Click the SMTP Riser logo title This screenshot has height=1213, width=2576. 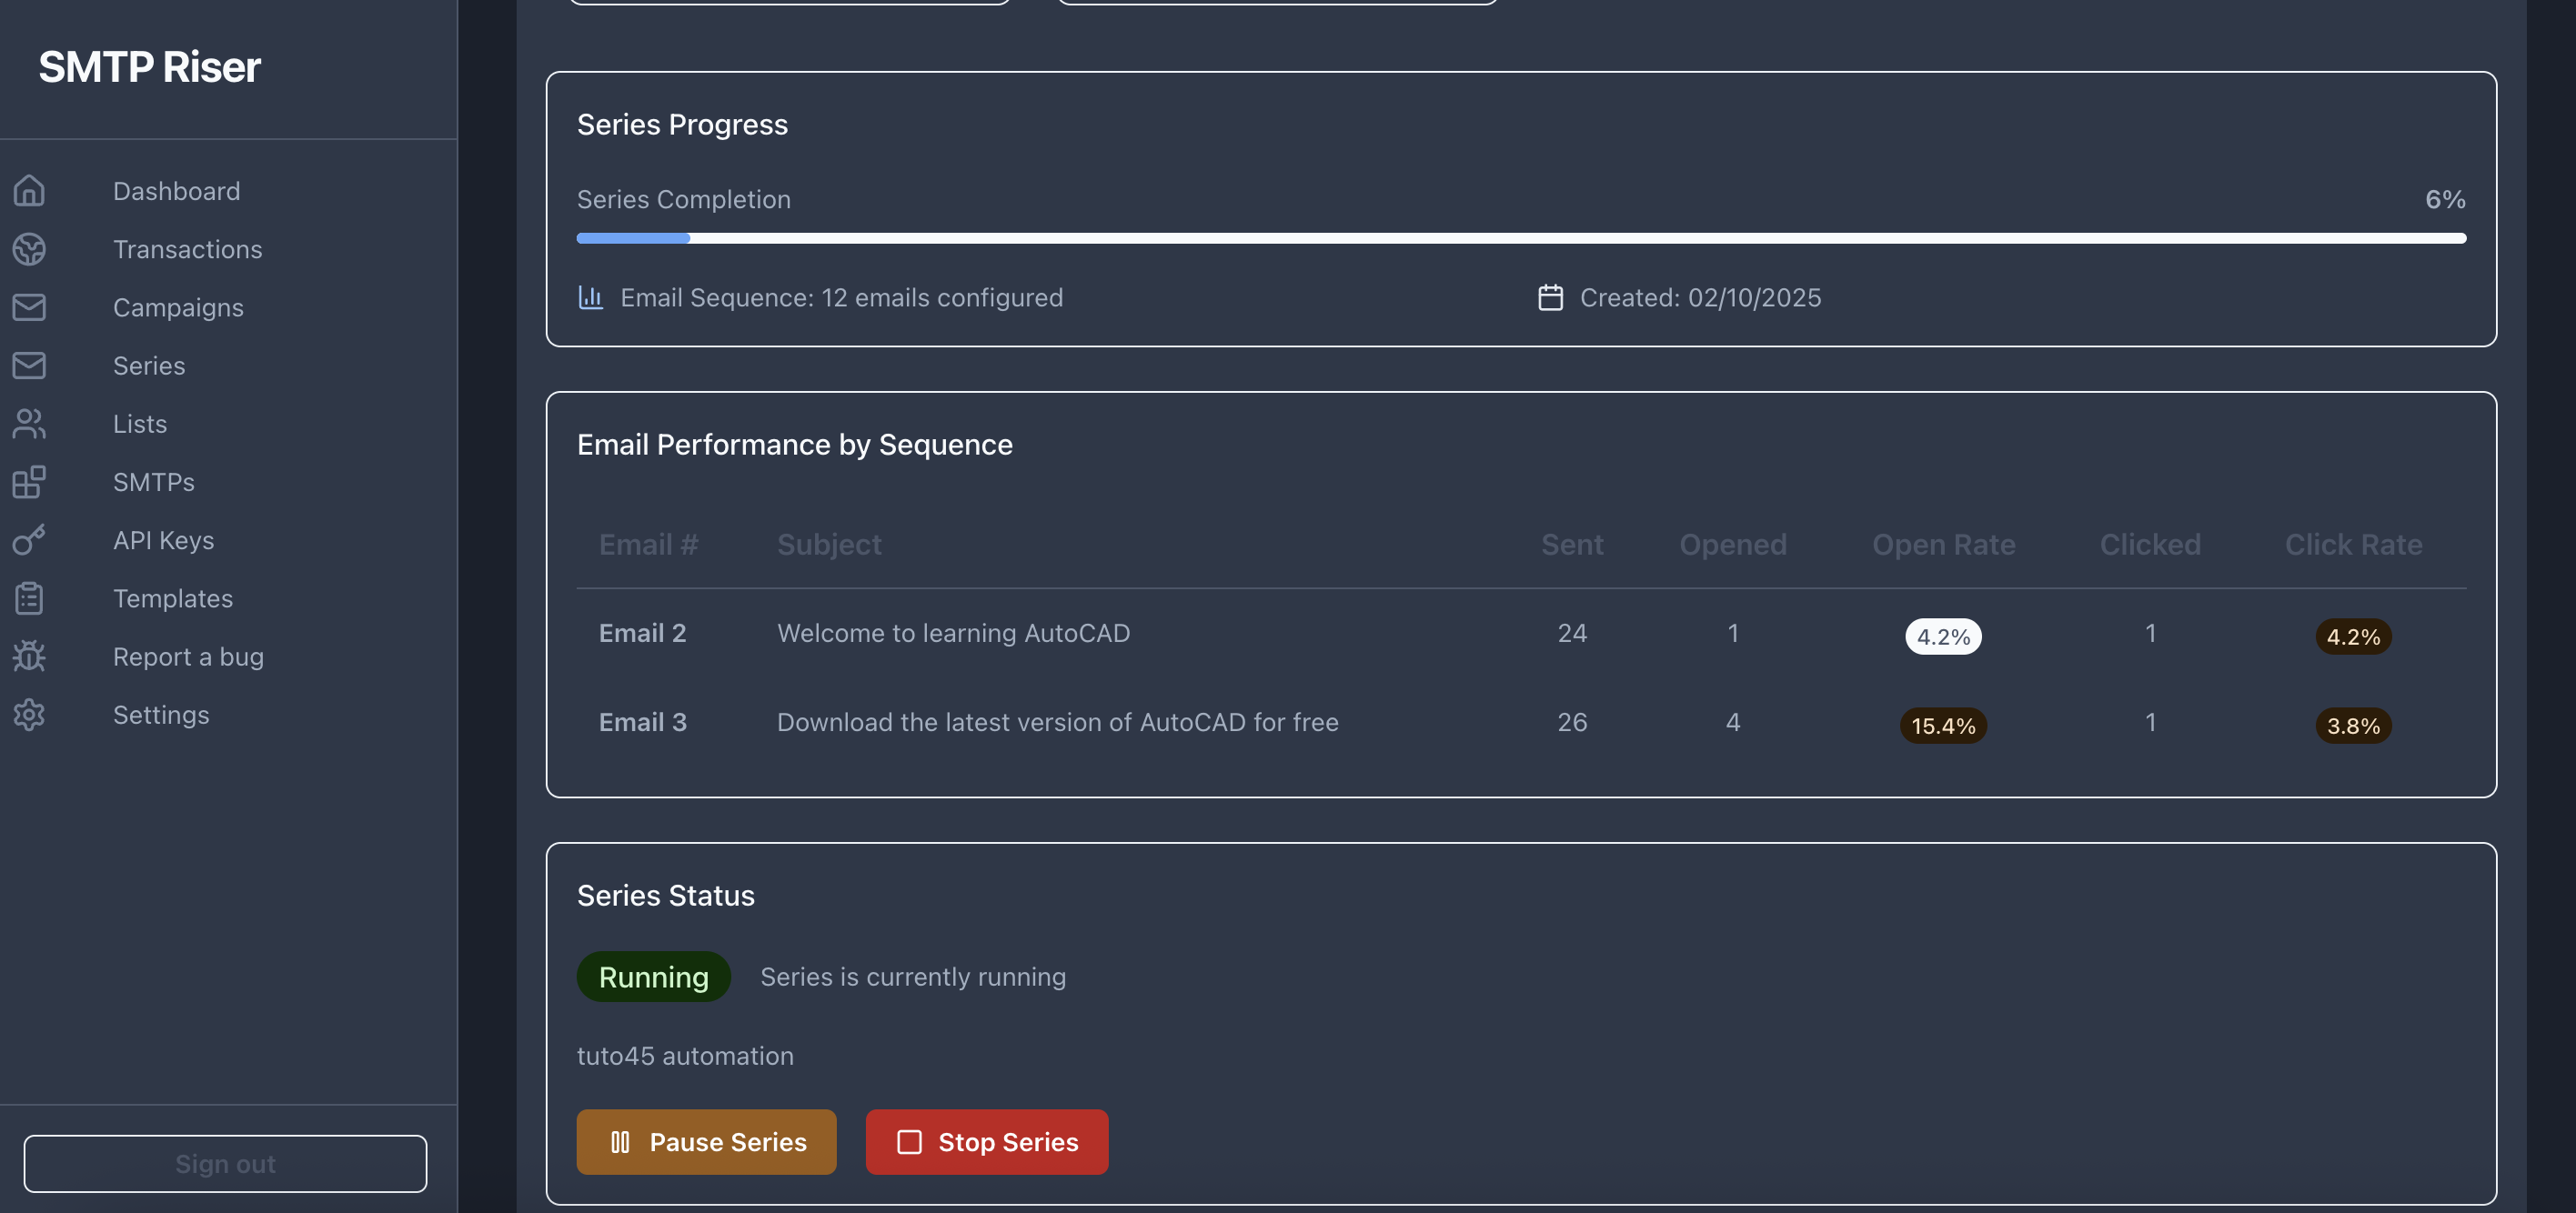(x=149, y=67)
